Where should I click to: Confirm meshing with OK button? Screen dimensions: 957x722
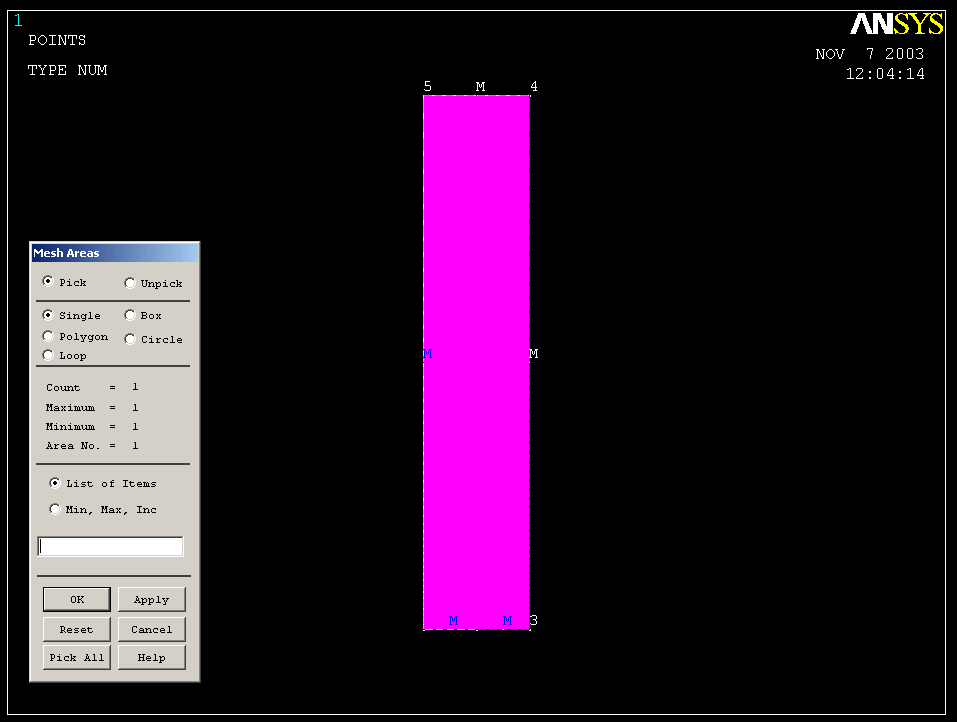[77, 599]
